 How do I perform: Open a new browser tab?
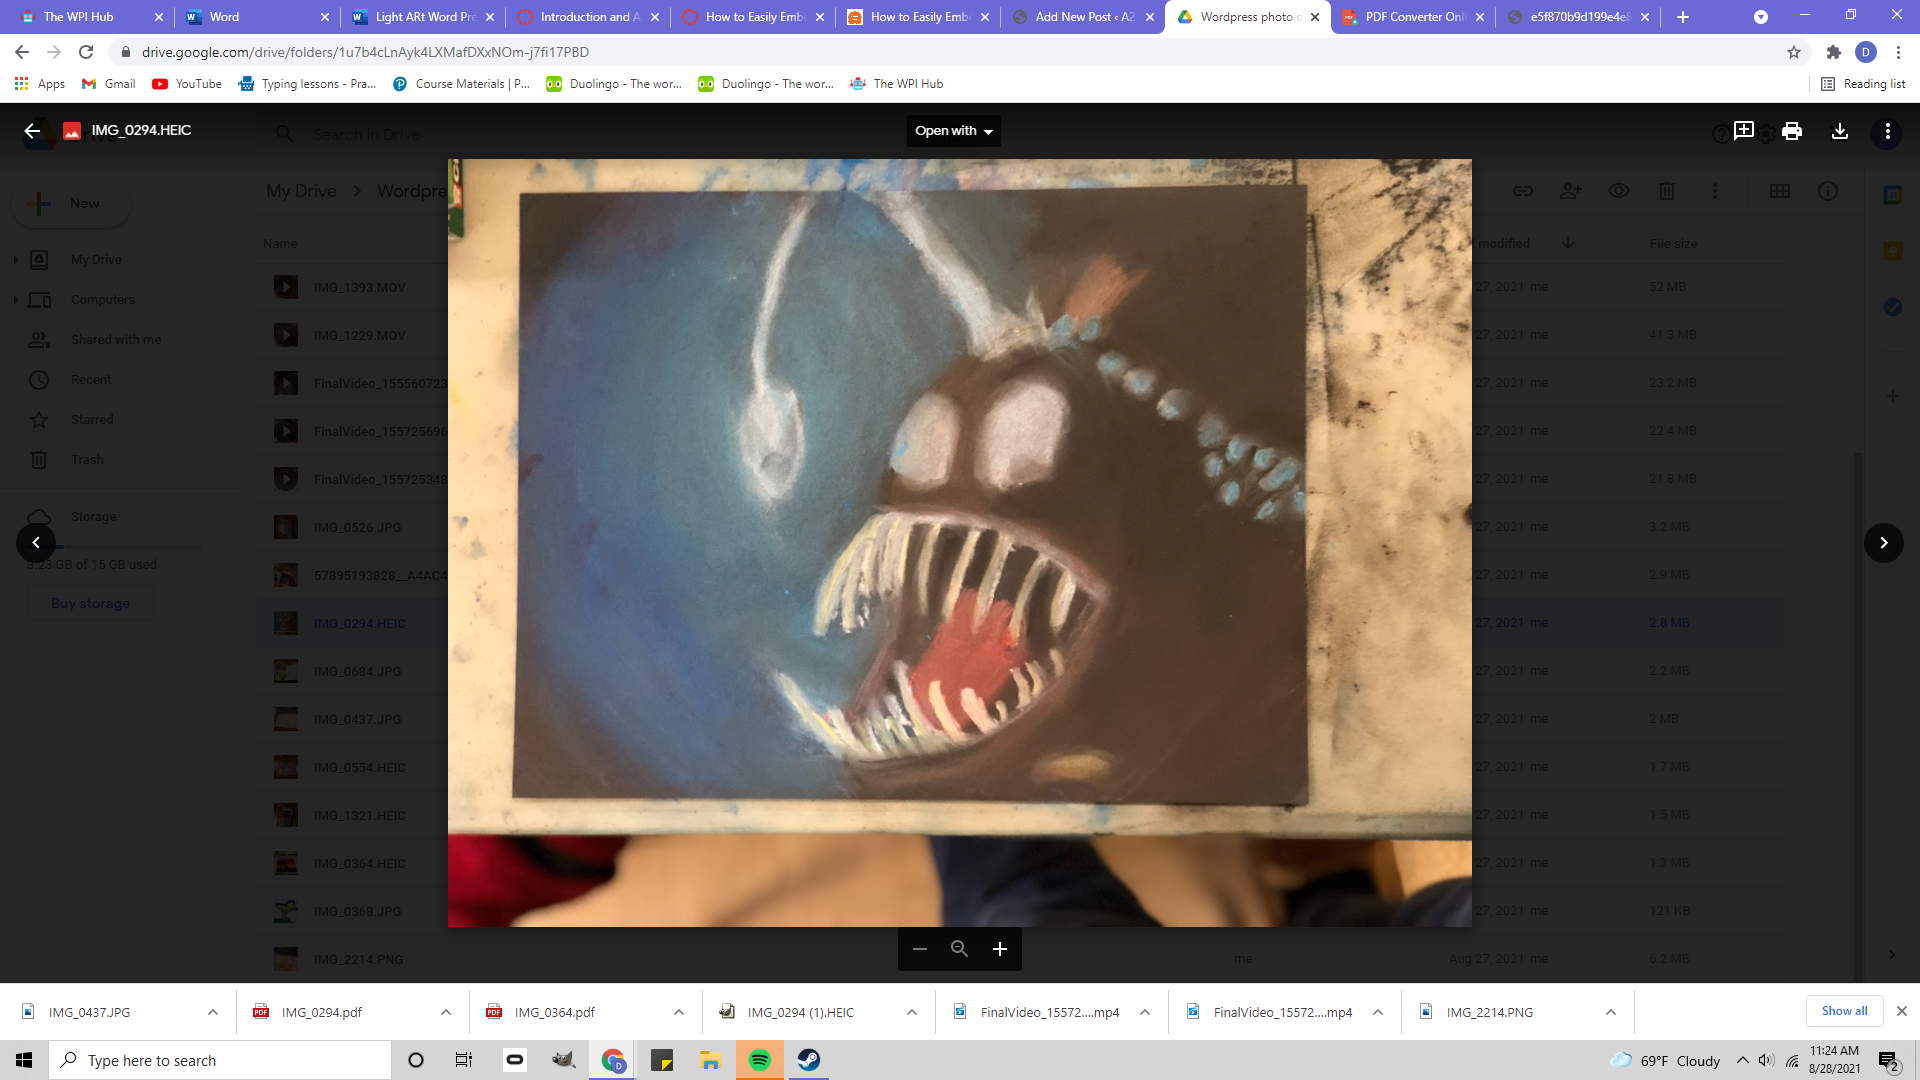point(1683,17)
